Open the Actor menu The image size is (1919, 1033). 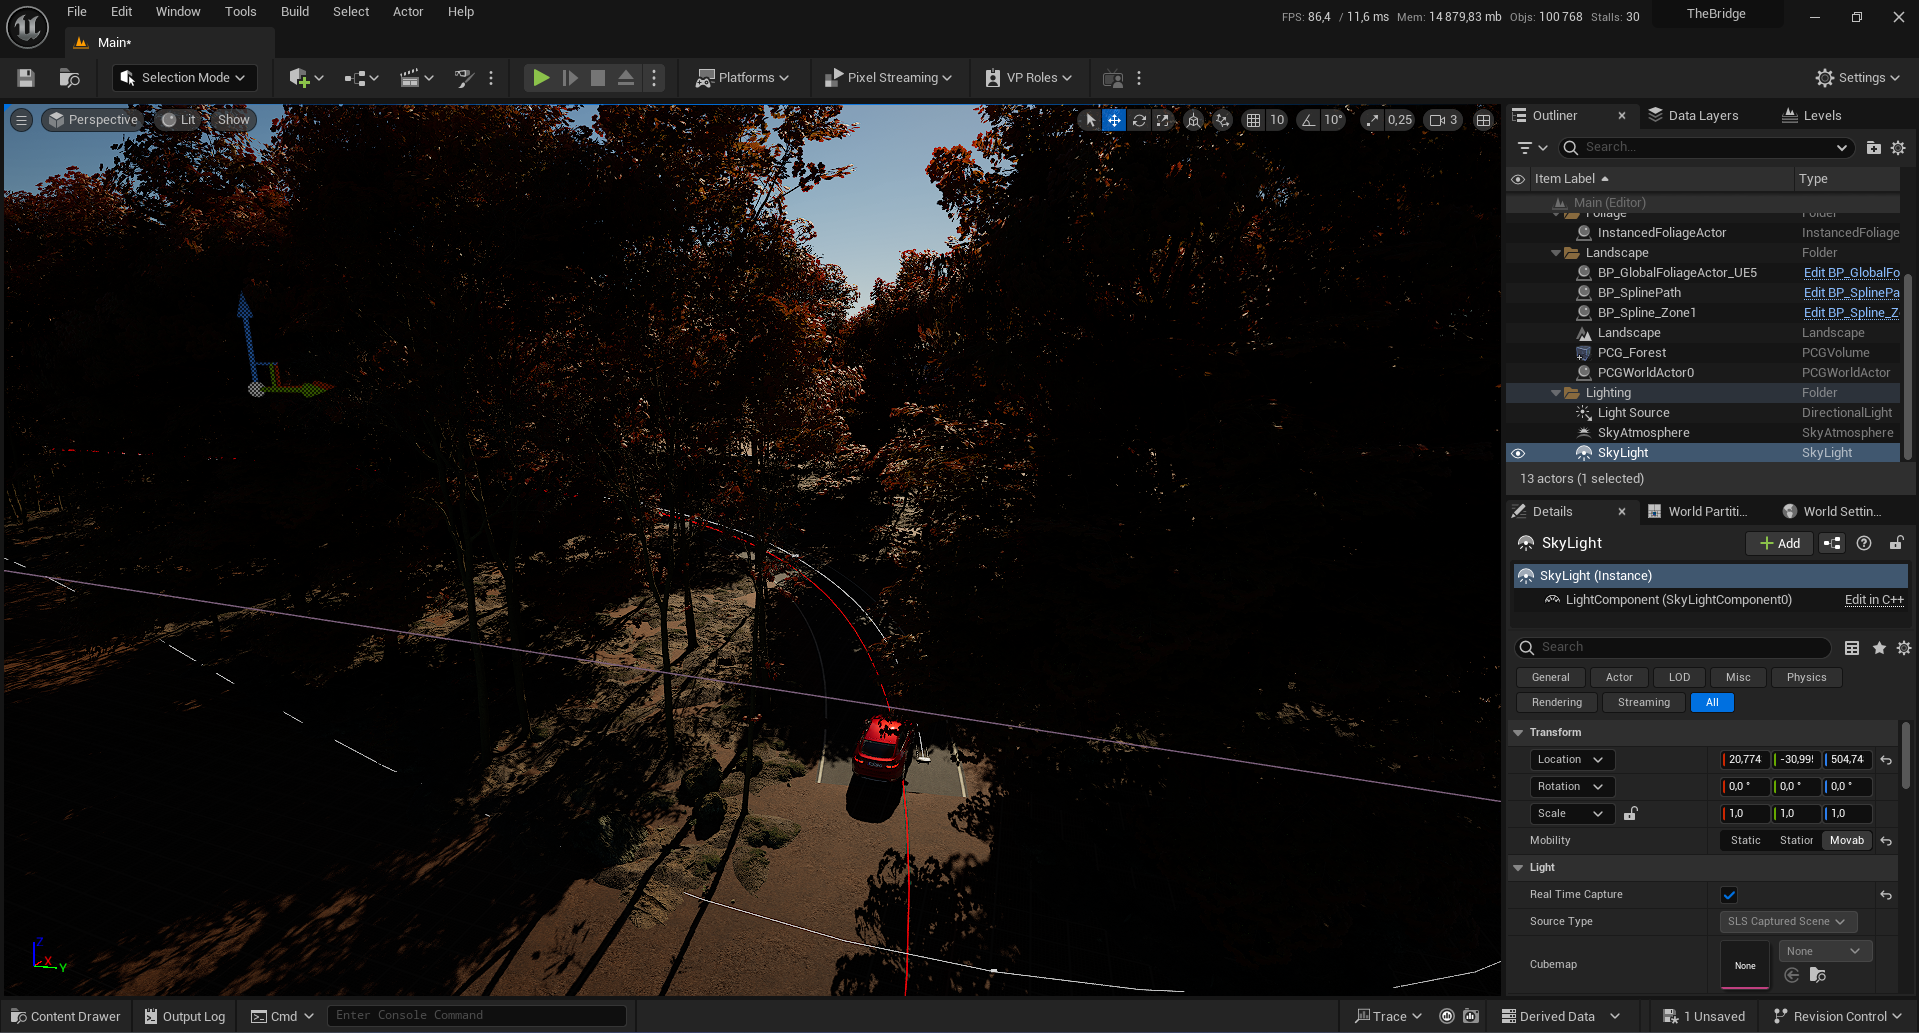tap(408, 12)
